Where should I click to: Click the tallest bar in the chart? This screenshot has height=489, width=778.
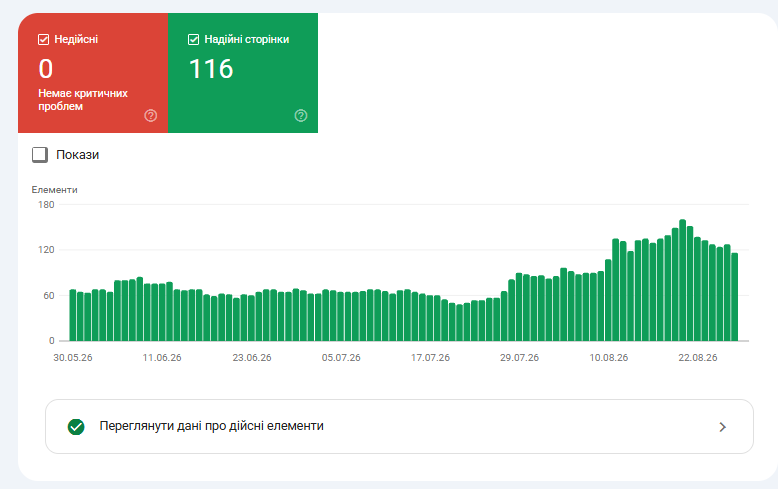coord(683,280)
